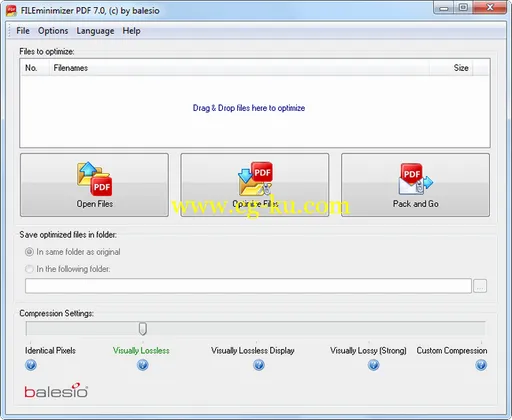This screenshot has width=512, height=420.
Task: Open the Help menu
Action: coord(131,31)
